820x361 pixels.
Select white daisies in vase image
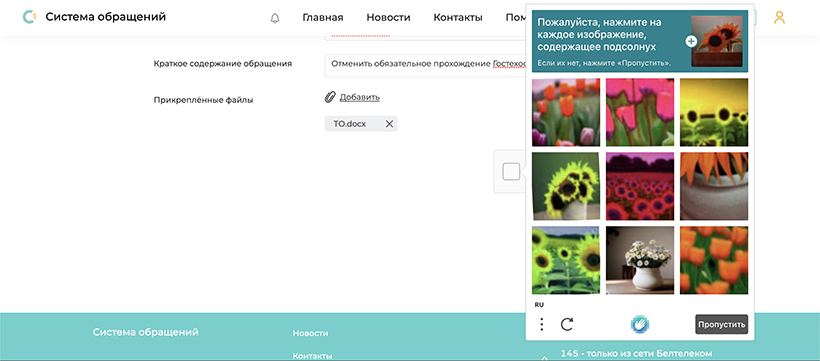coord(640,260)
